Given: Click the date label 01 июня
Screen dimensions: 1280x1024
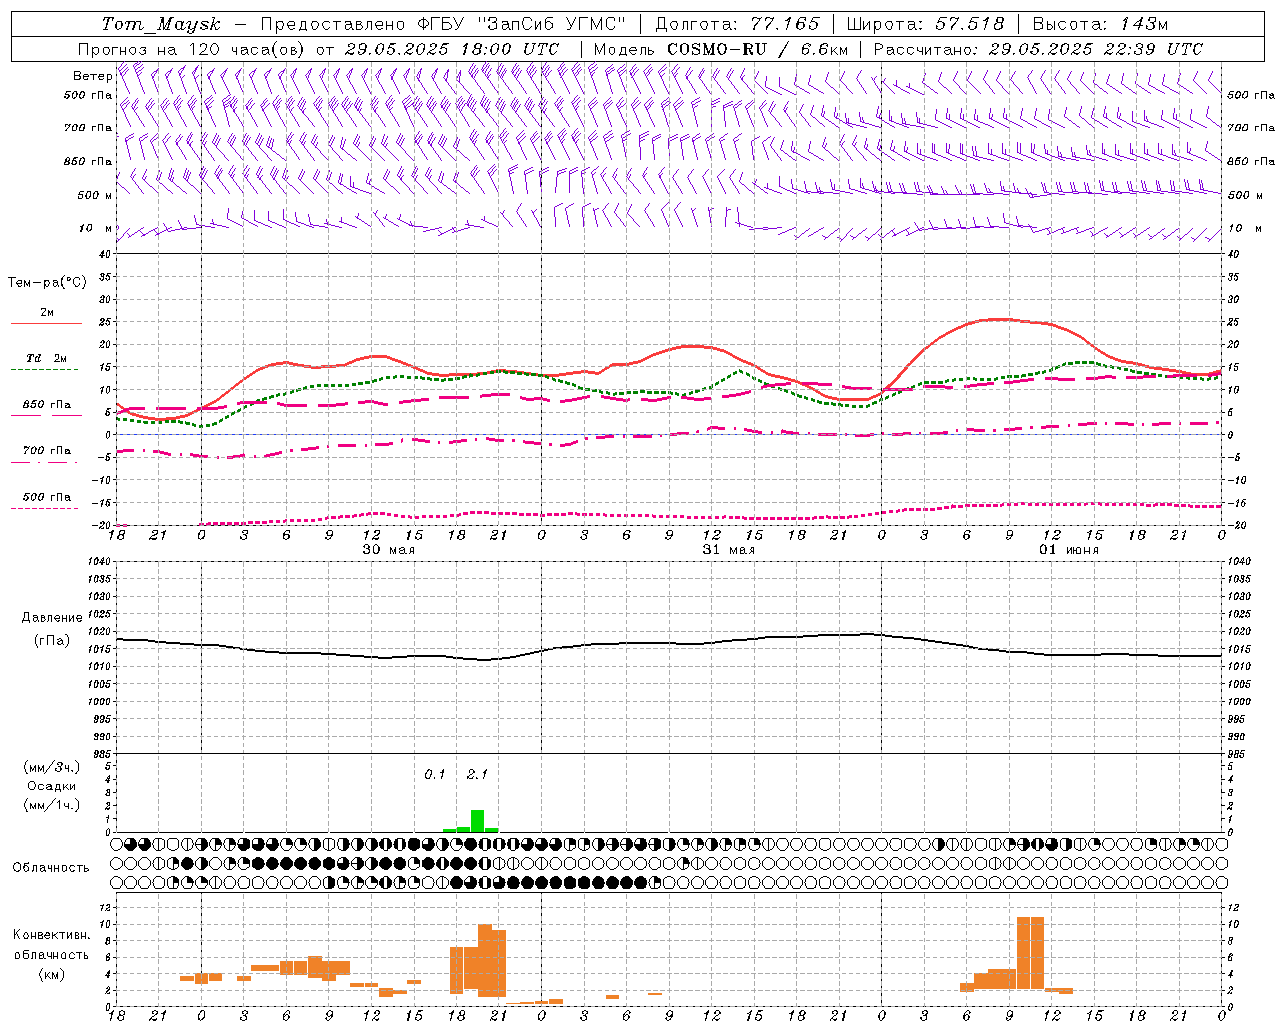Looking at the screenshot, I should (x=1069, y=550).
